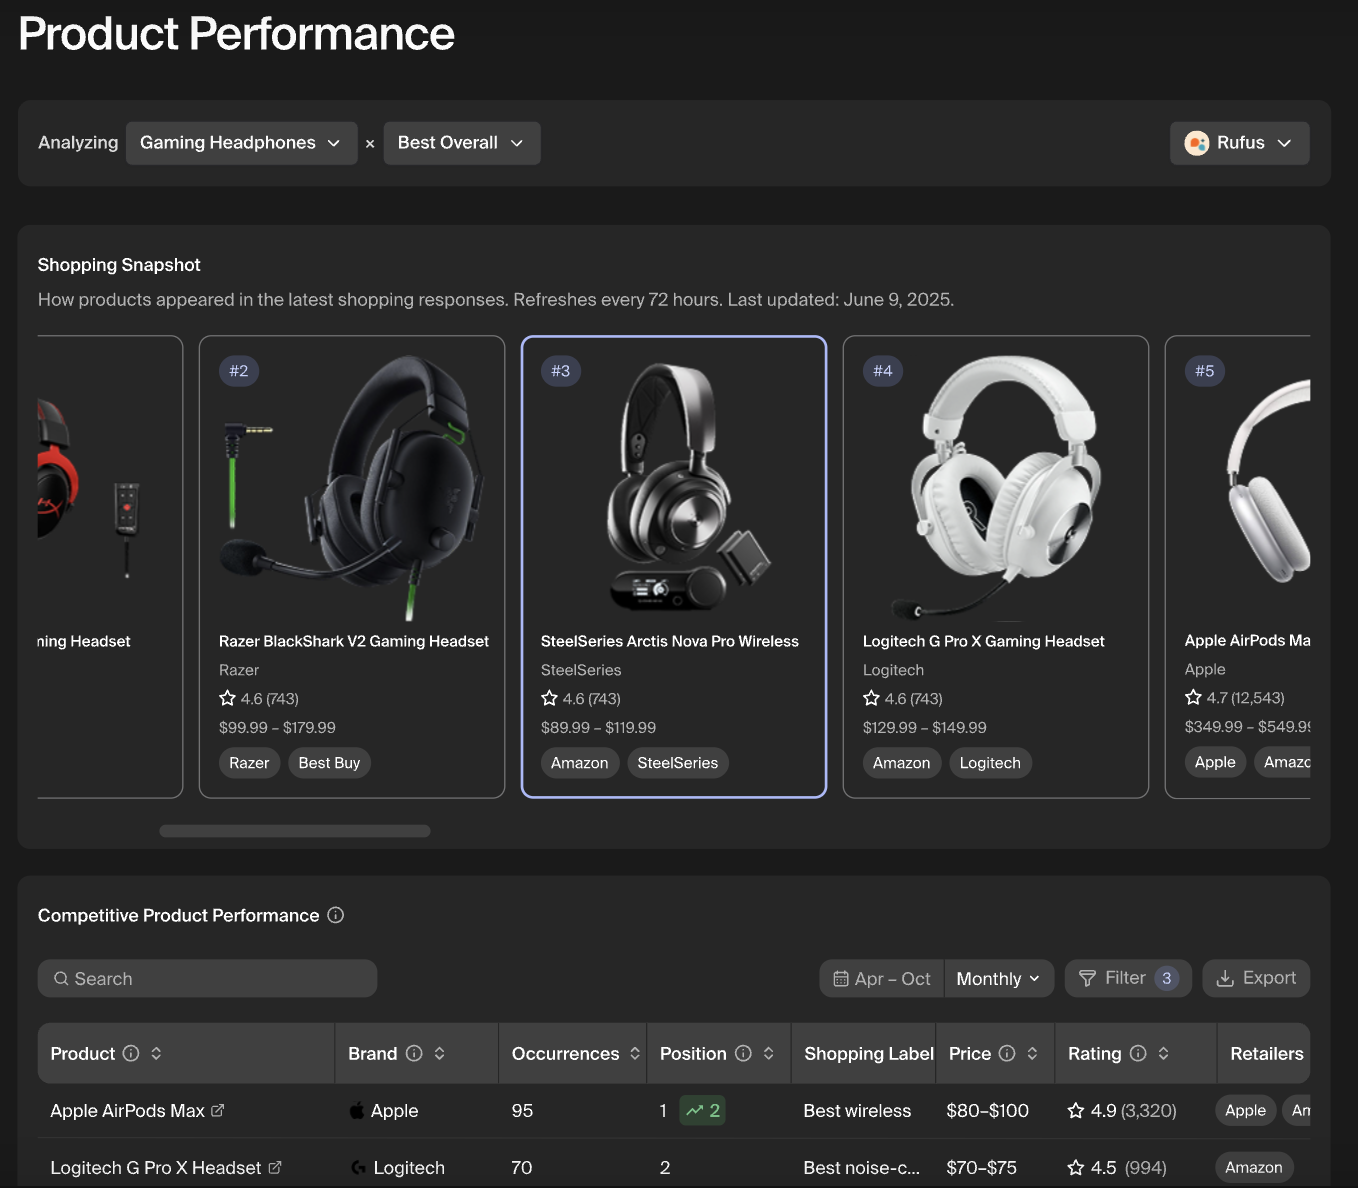Click the SteelSeries retailer chip
1358x1188 pixels.
point(678,763)
